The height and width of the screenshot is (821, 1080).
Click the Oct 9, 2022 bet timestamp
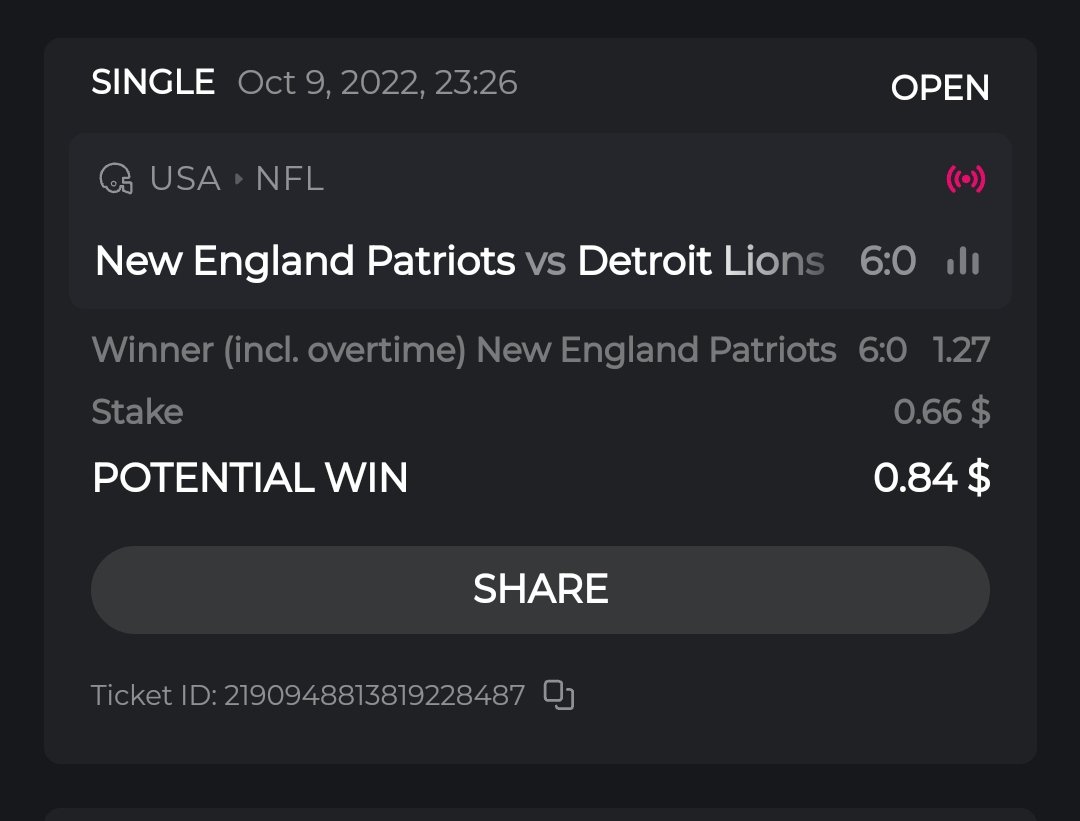(377, 82)
